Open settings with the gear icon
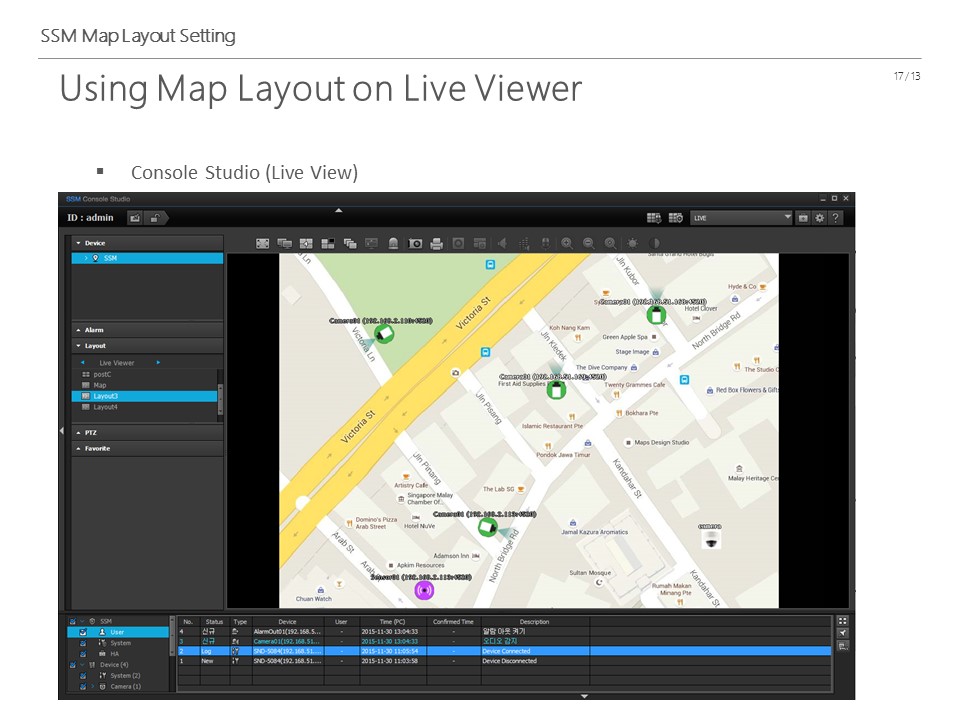Viewport: 960px width, 720px height. [819, 218]
